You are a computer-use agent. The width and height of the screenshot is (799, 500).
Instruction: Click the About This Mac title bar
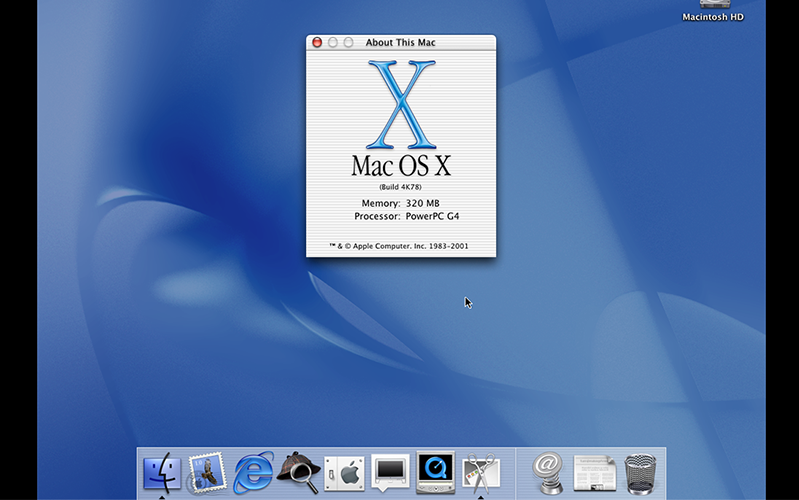[401, 42]
